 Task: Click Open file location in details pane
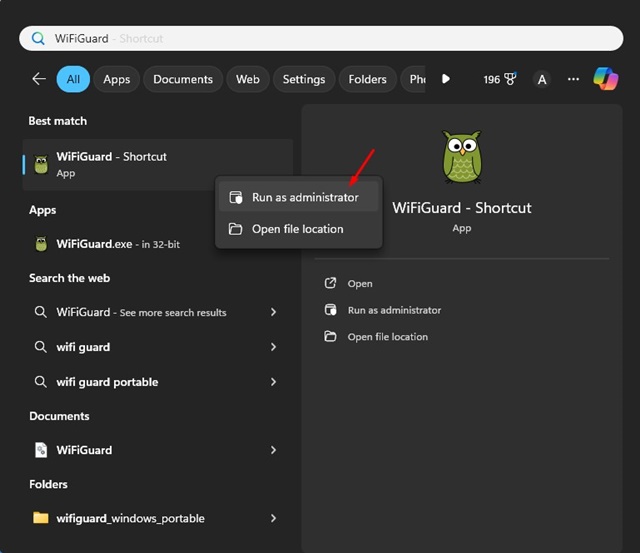(387, 337)
